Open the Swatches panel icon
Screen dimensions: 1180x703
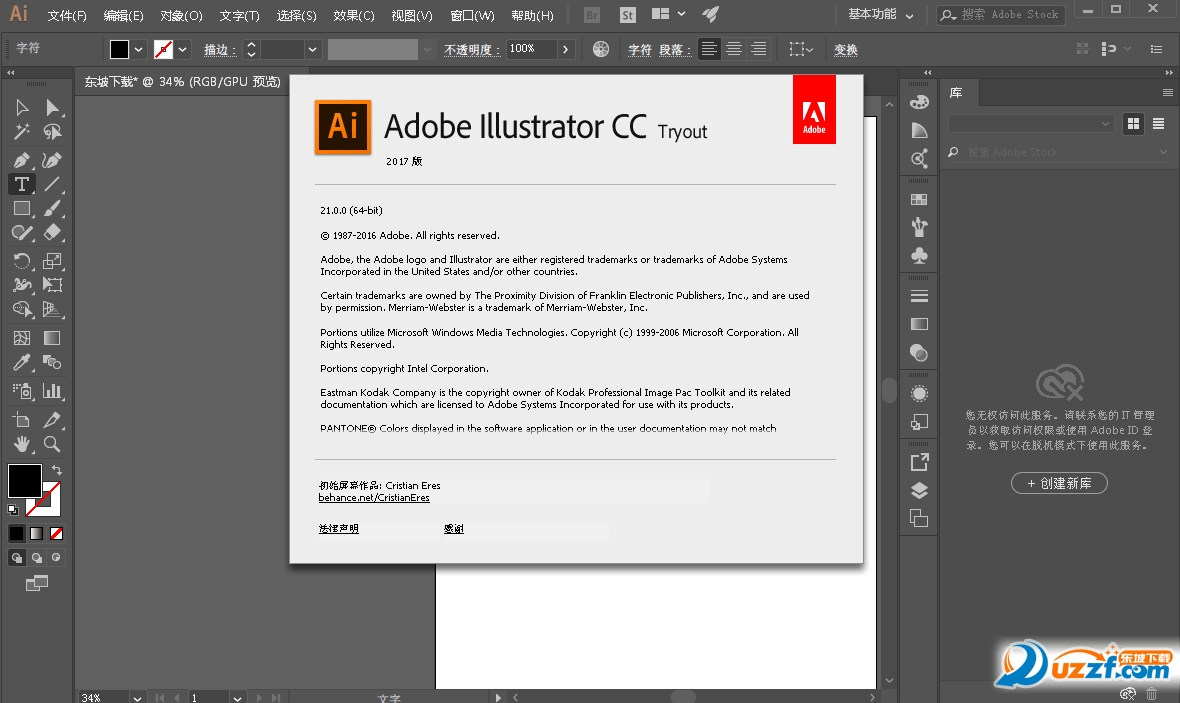918,197
